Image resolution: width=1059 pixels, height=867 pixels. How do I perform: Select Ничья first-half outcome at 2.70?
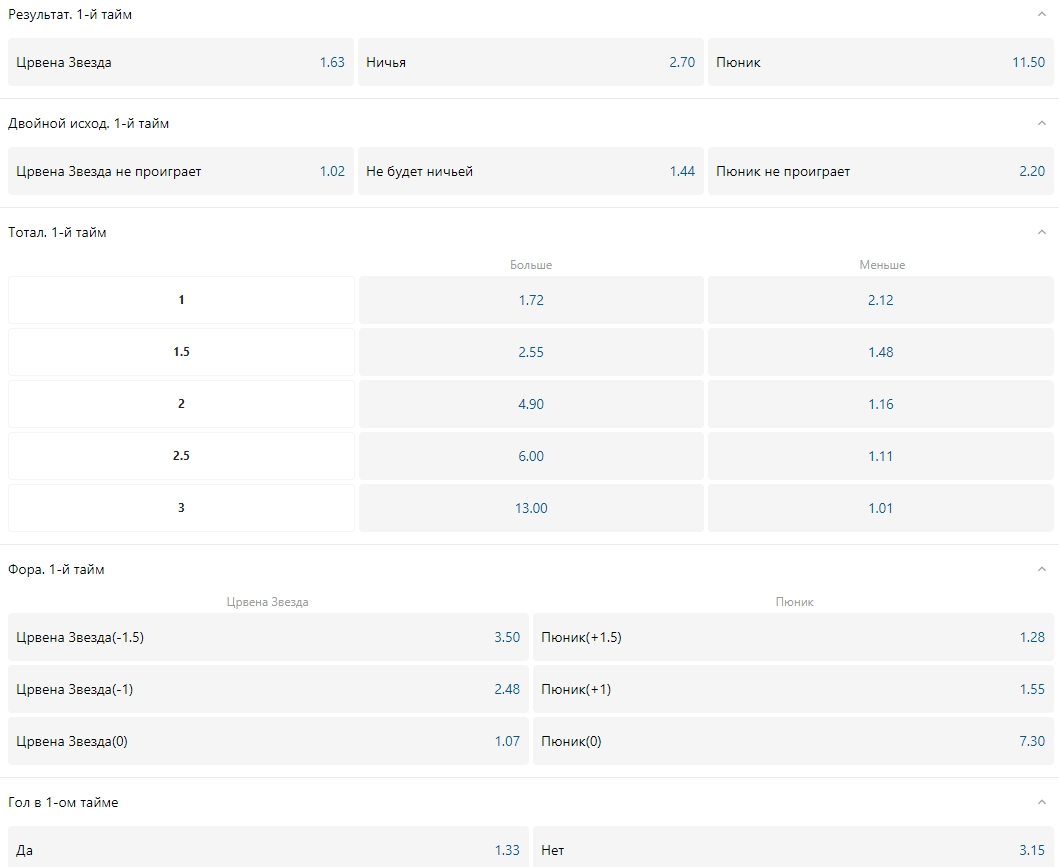(x=530, y=62)
